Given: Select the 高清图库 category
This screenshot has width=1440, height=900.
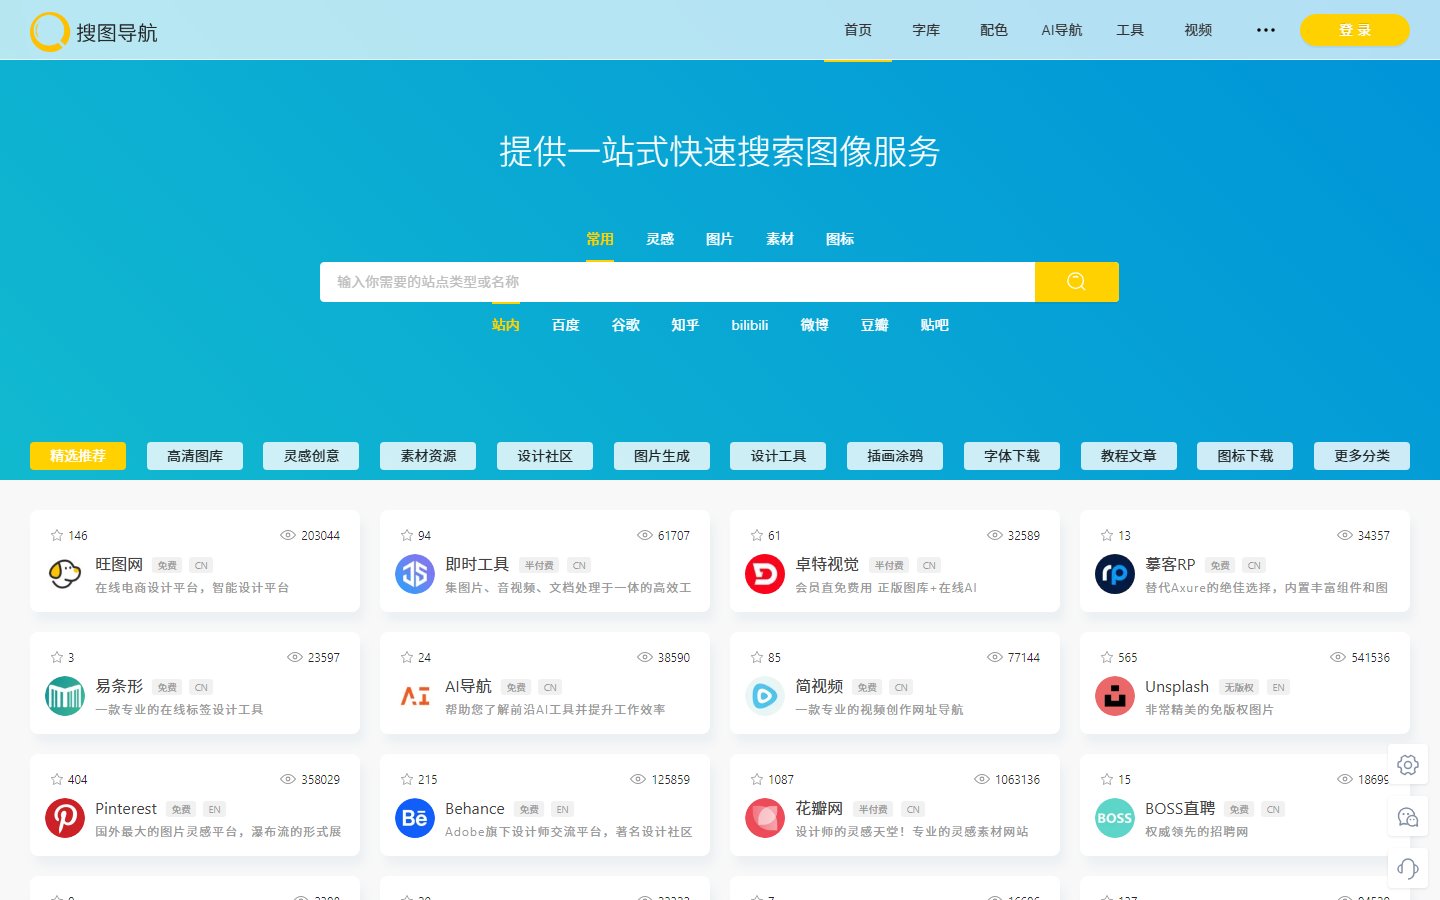Looking at the screenshot, I should 195,456.
